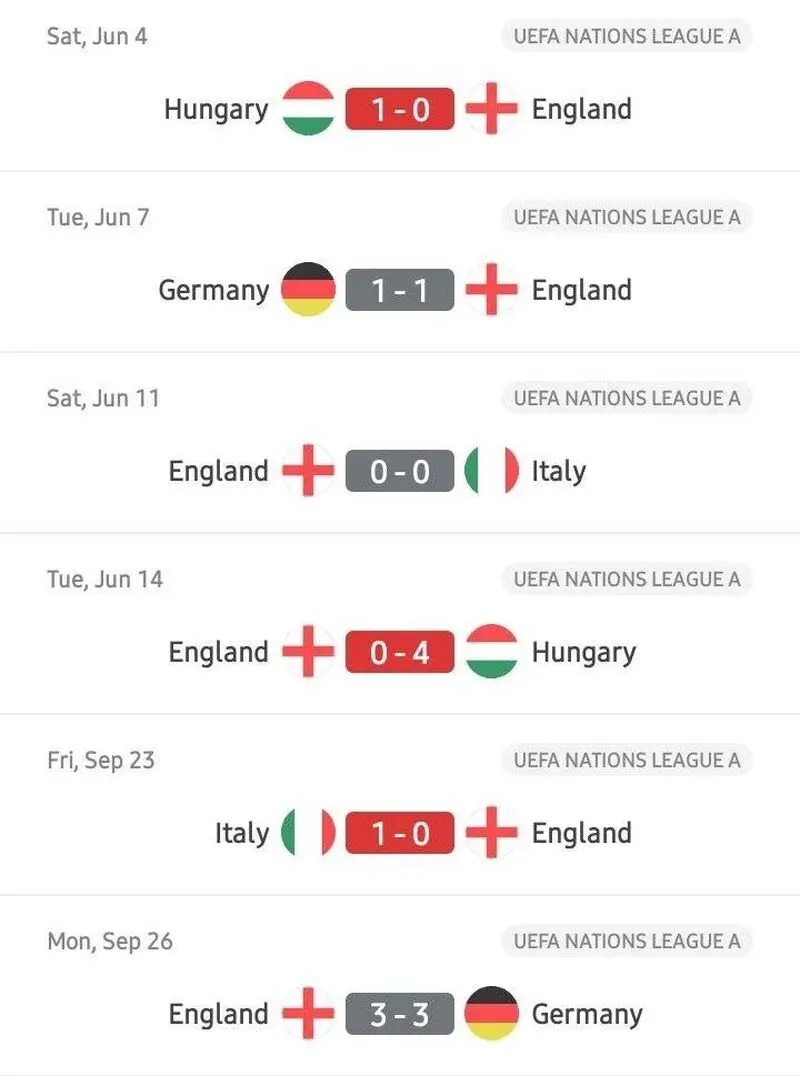800x1076 pixels.
Task: Open the 3-3 England vs Germany score
Action: [400, 1014]
